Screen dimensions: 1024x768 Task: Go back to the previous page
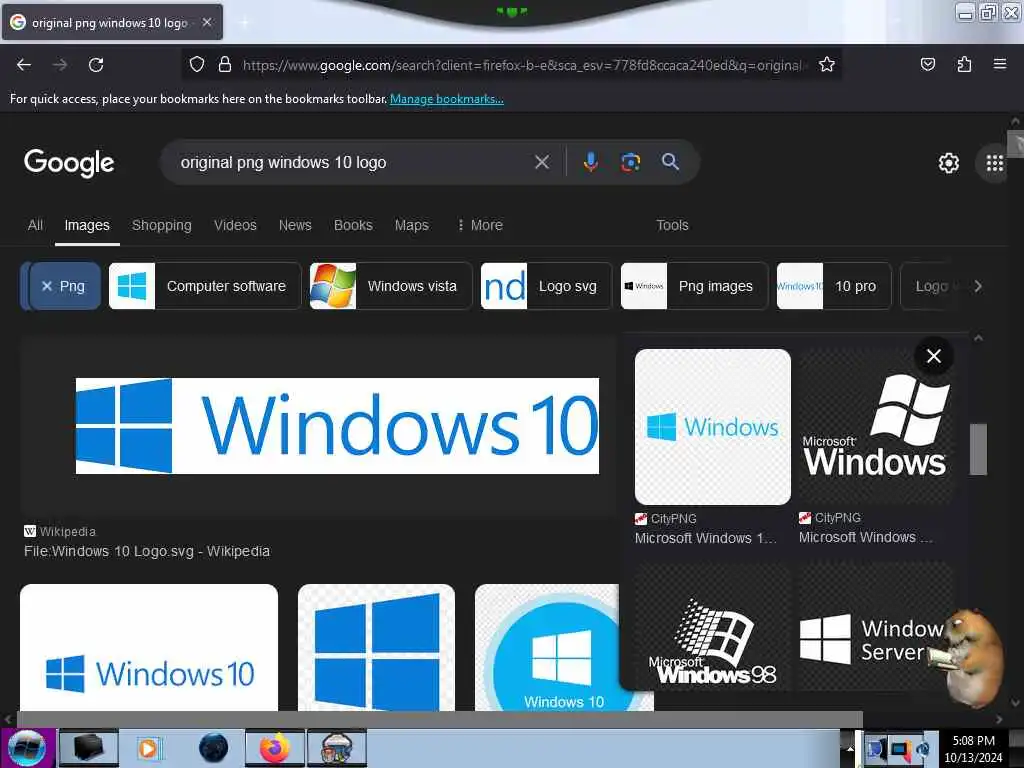click(24, 65)
